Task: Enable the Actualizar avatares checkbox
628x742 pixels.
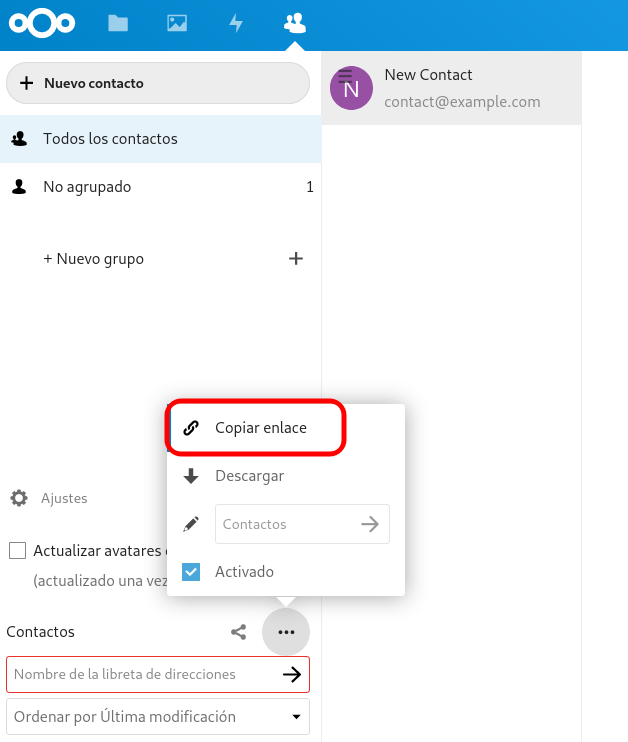Action: pos(18,550)
